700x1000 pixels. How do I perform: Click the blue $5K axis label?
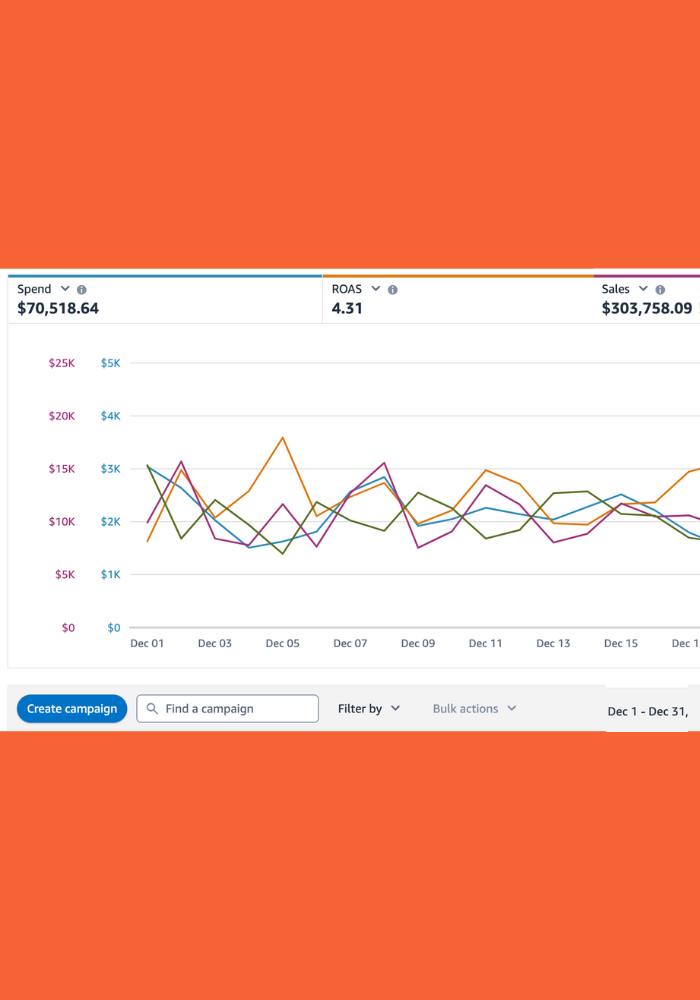[110, 363]
